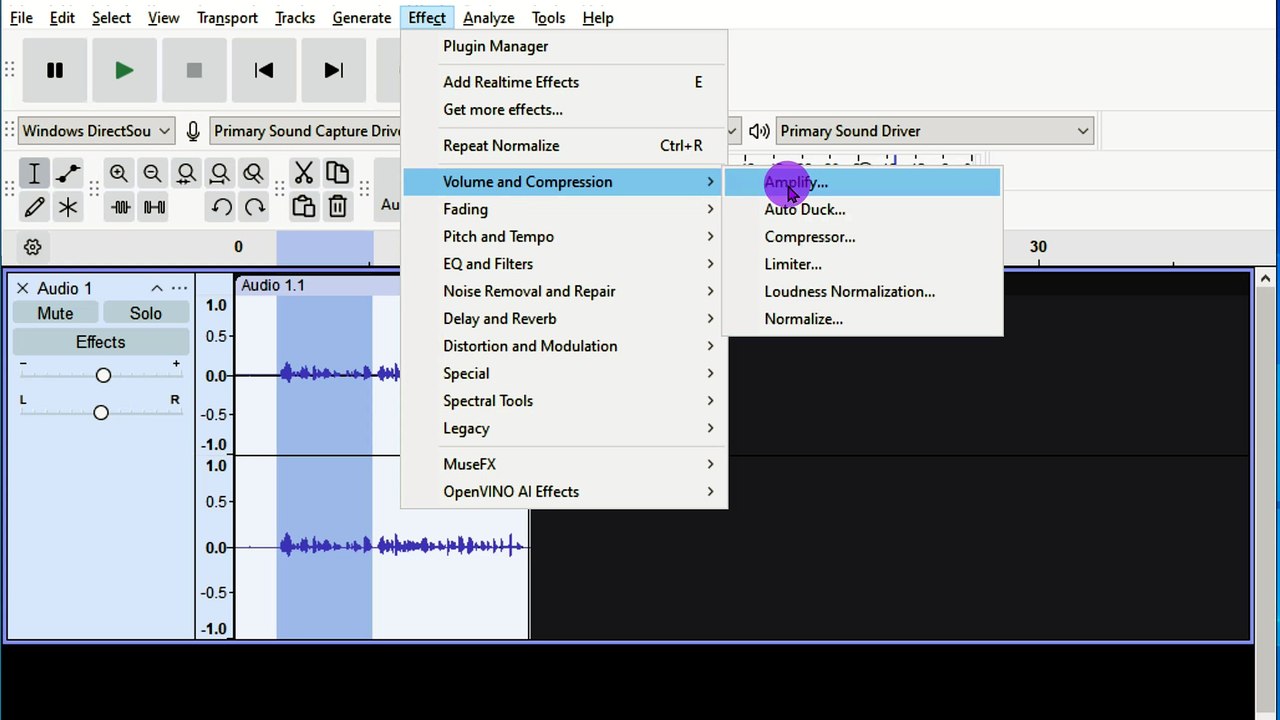The image size is (1280, 720).
Task: Expand the Spectral Tools submenu
Action: [564, 401]
